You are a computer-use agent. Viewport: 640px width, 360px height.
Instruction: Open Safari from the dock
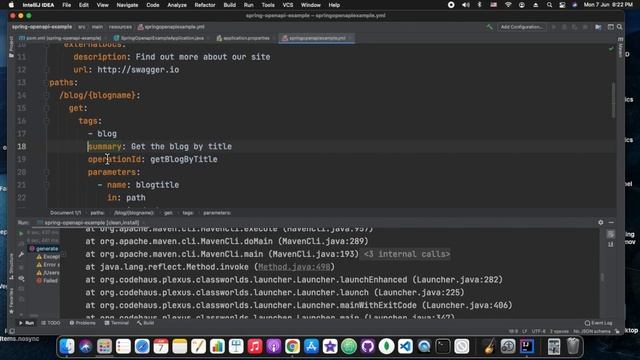point(142,347)
